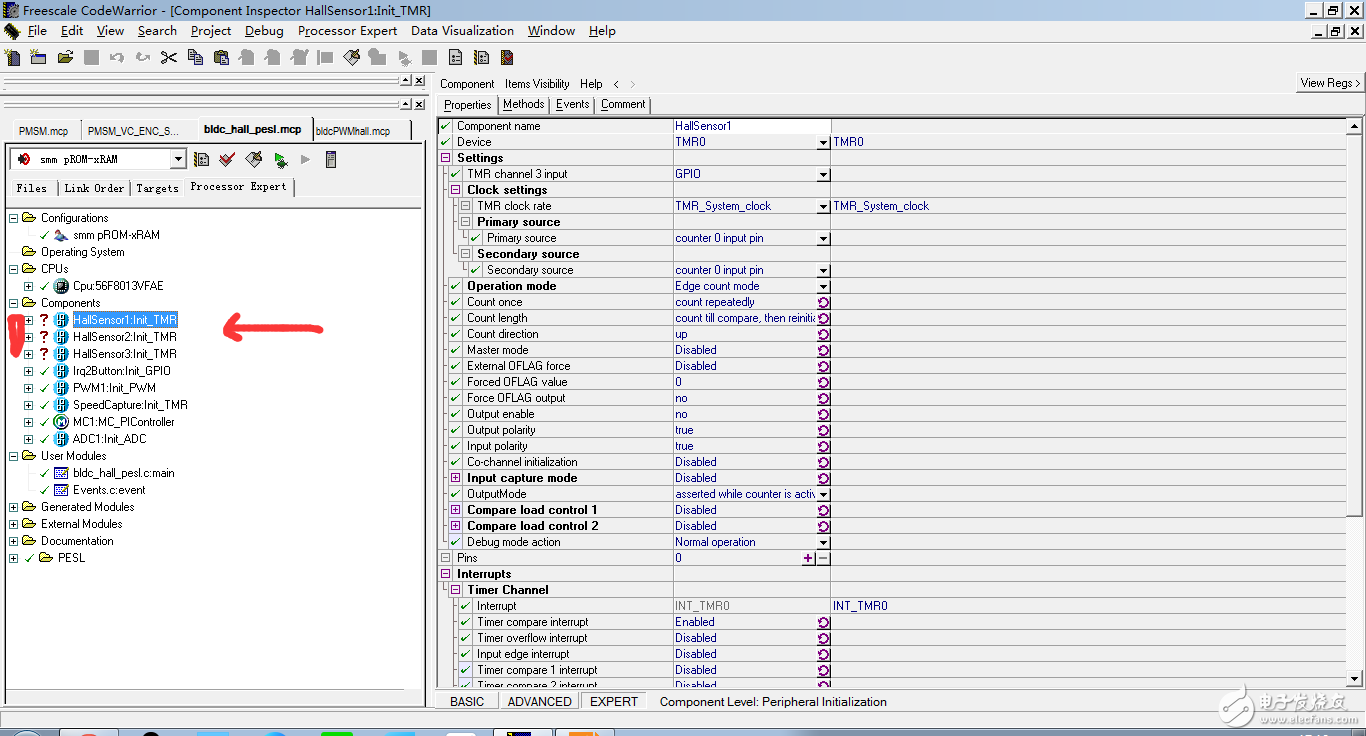Click the MC1:MC_PIController component icon
This screenshot has width=1366, height=736.
[x=61, y=422]
